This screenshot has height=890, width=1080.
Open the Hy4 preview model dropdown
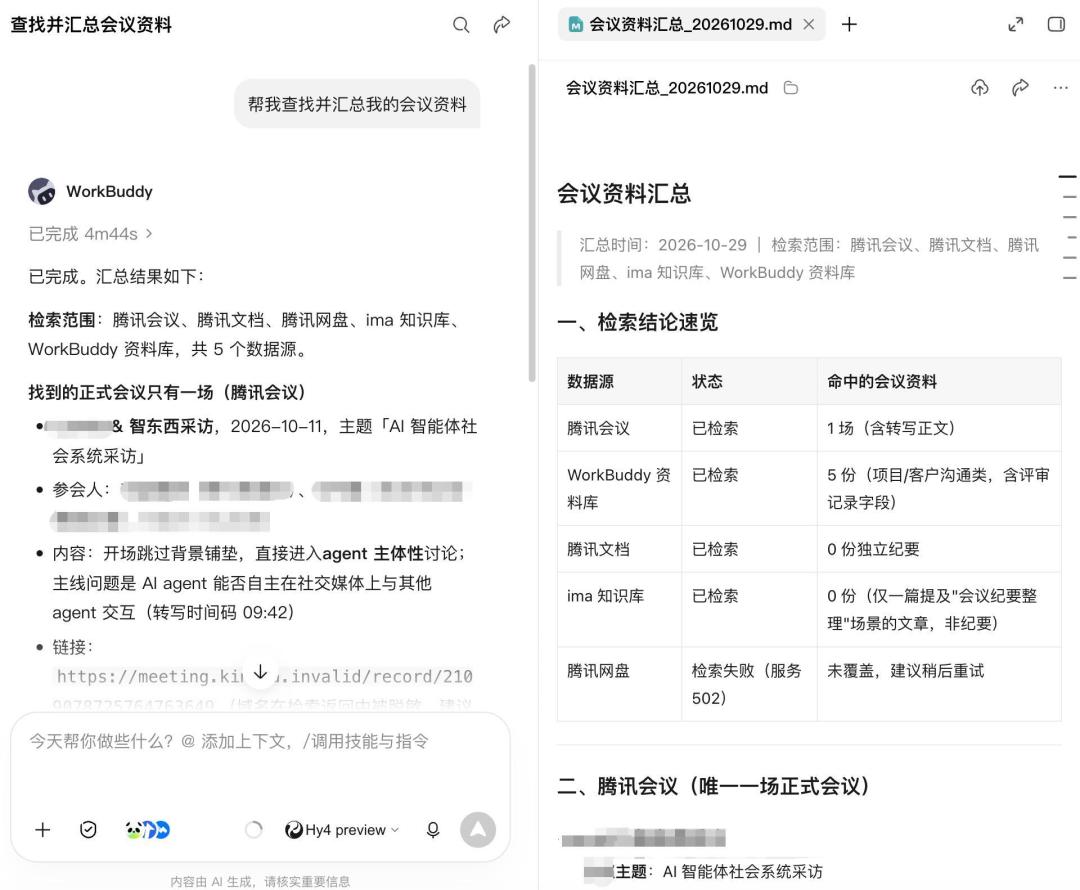tap(342, 830)
